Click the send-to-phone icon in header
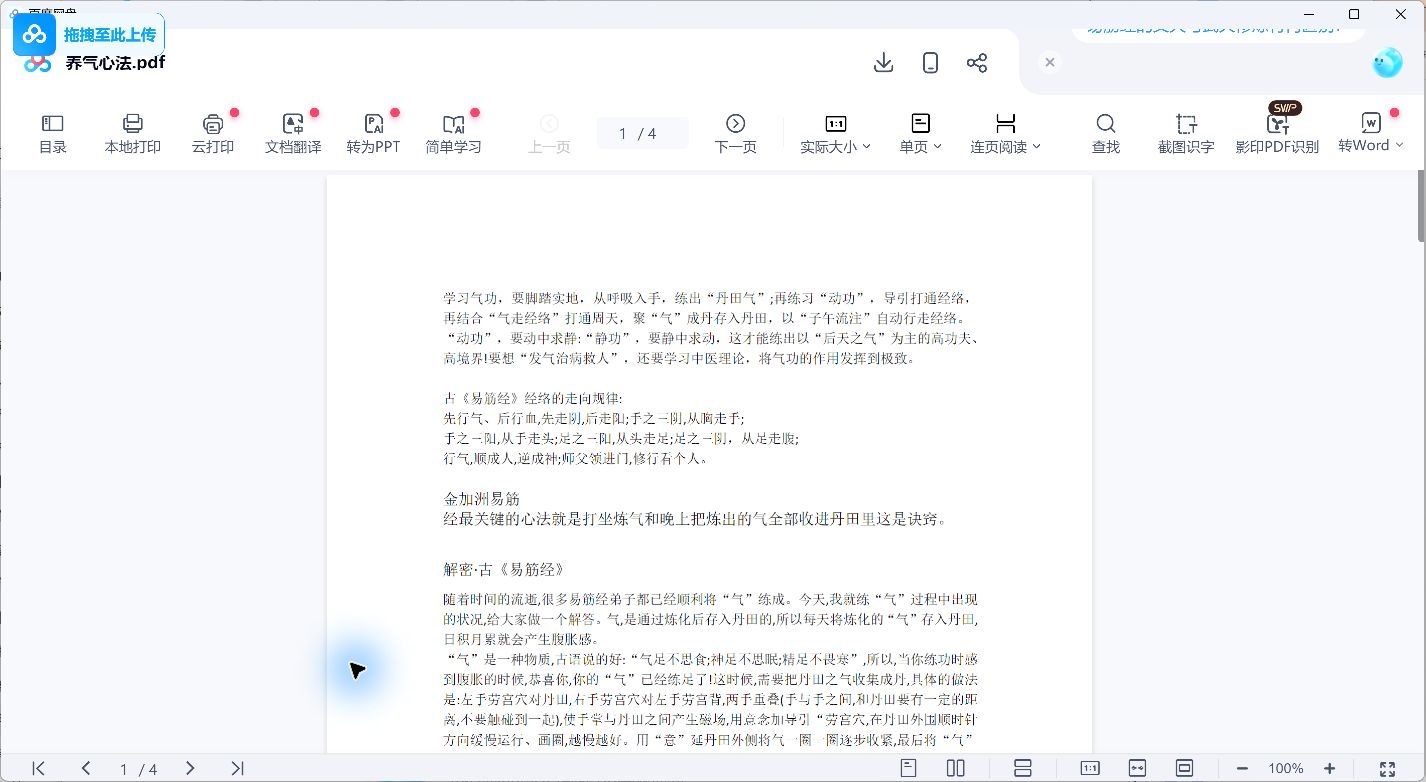This screenshot has width=1426, height=782. click(x=930, y=63)
